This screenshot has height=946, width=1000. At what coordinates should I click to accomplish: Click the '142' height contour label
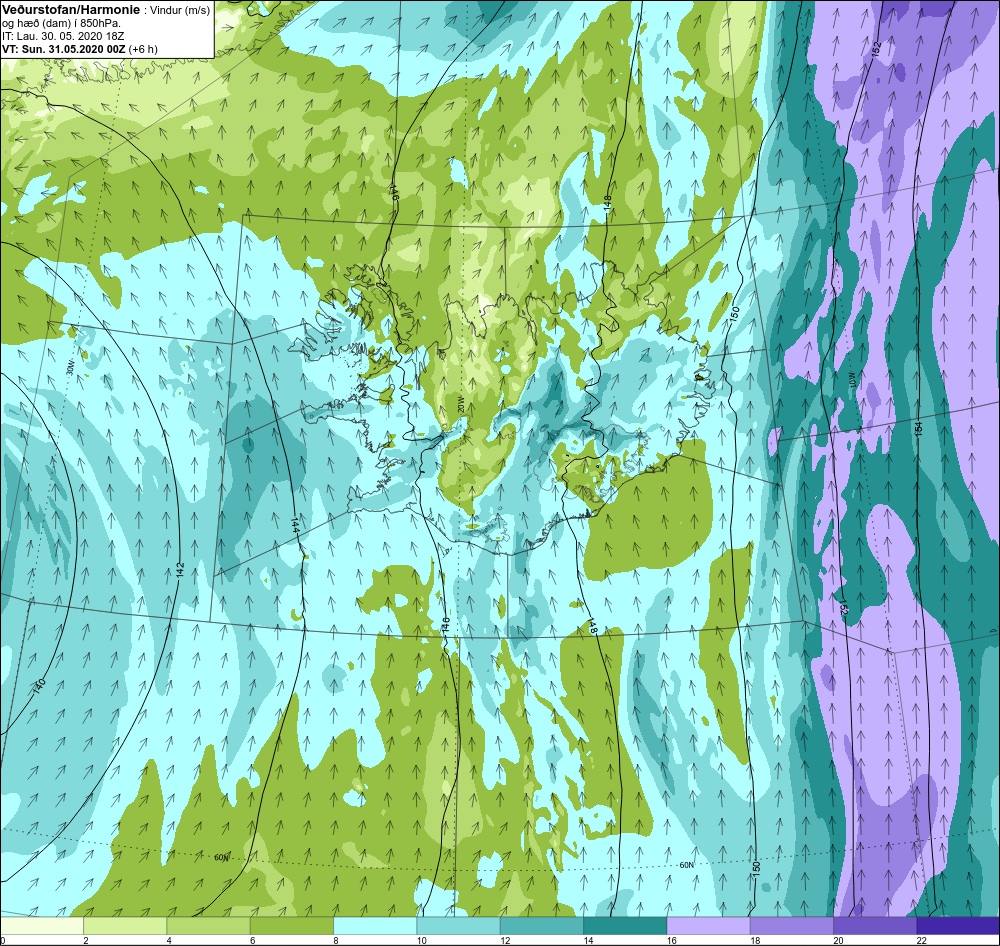tap(179, 568)
